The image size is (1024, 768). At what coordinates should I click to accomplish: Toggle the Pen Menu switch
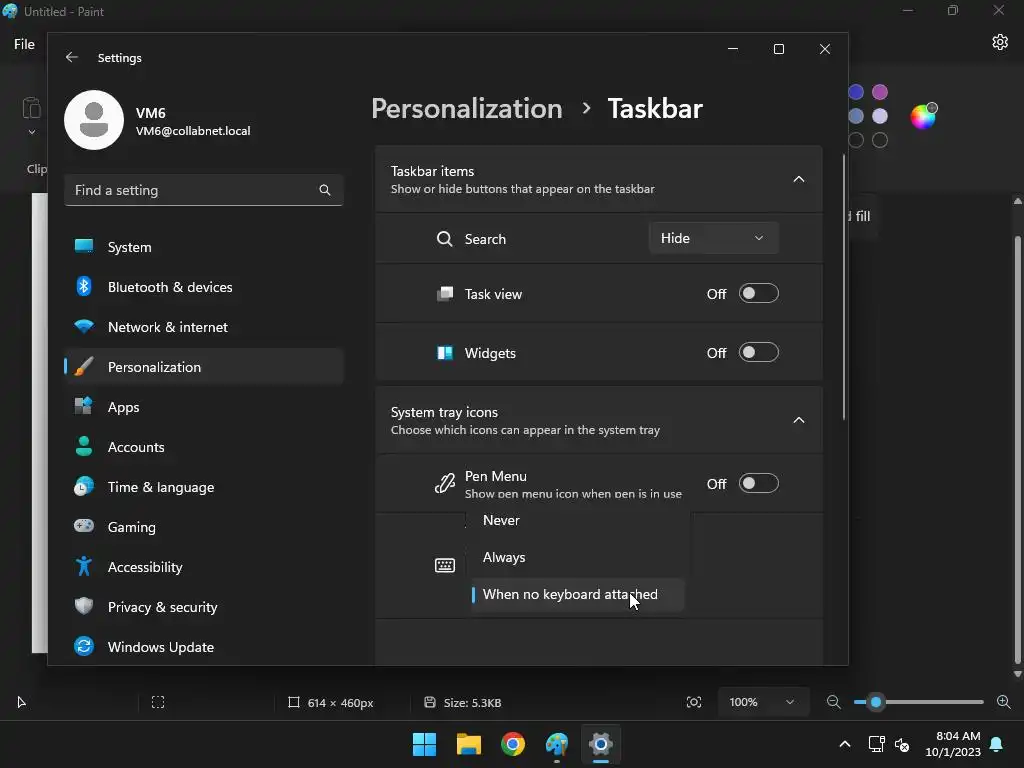coord(758,483)
